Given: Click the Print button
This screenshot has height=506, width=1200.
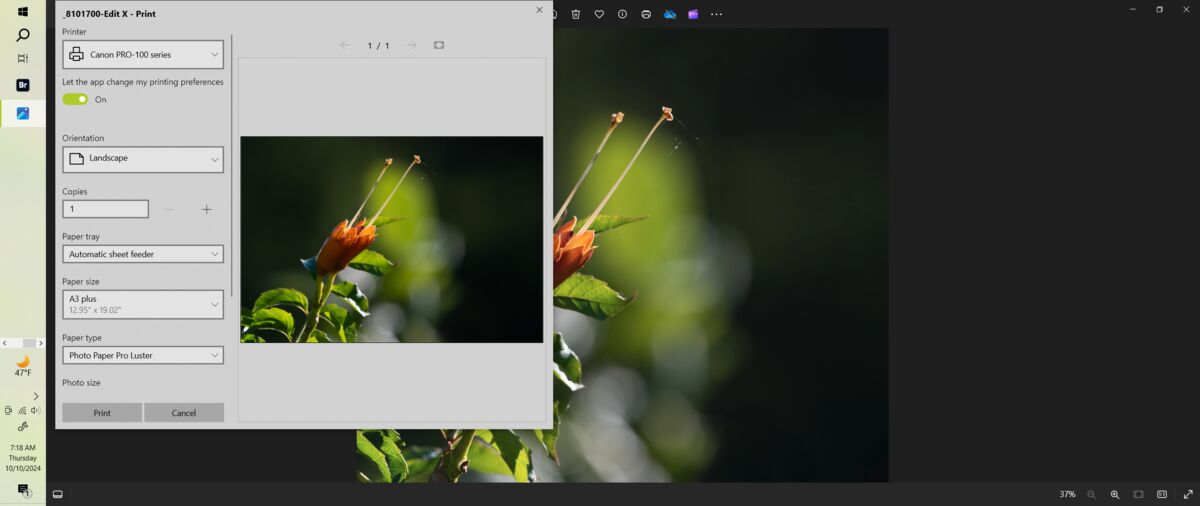Looking at the screenshot, I should coord(102,412).
